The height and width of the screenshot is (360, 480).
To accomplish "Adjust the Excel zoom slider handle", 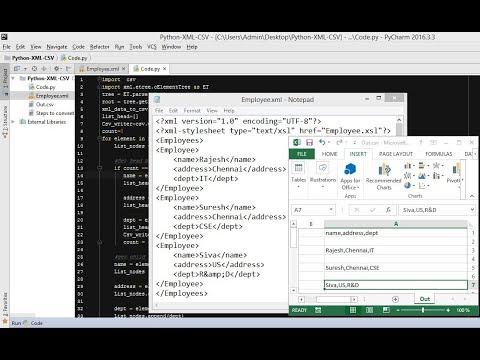I will pyautogui.click(x=423, y=310).
